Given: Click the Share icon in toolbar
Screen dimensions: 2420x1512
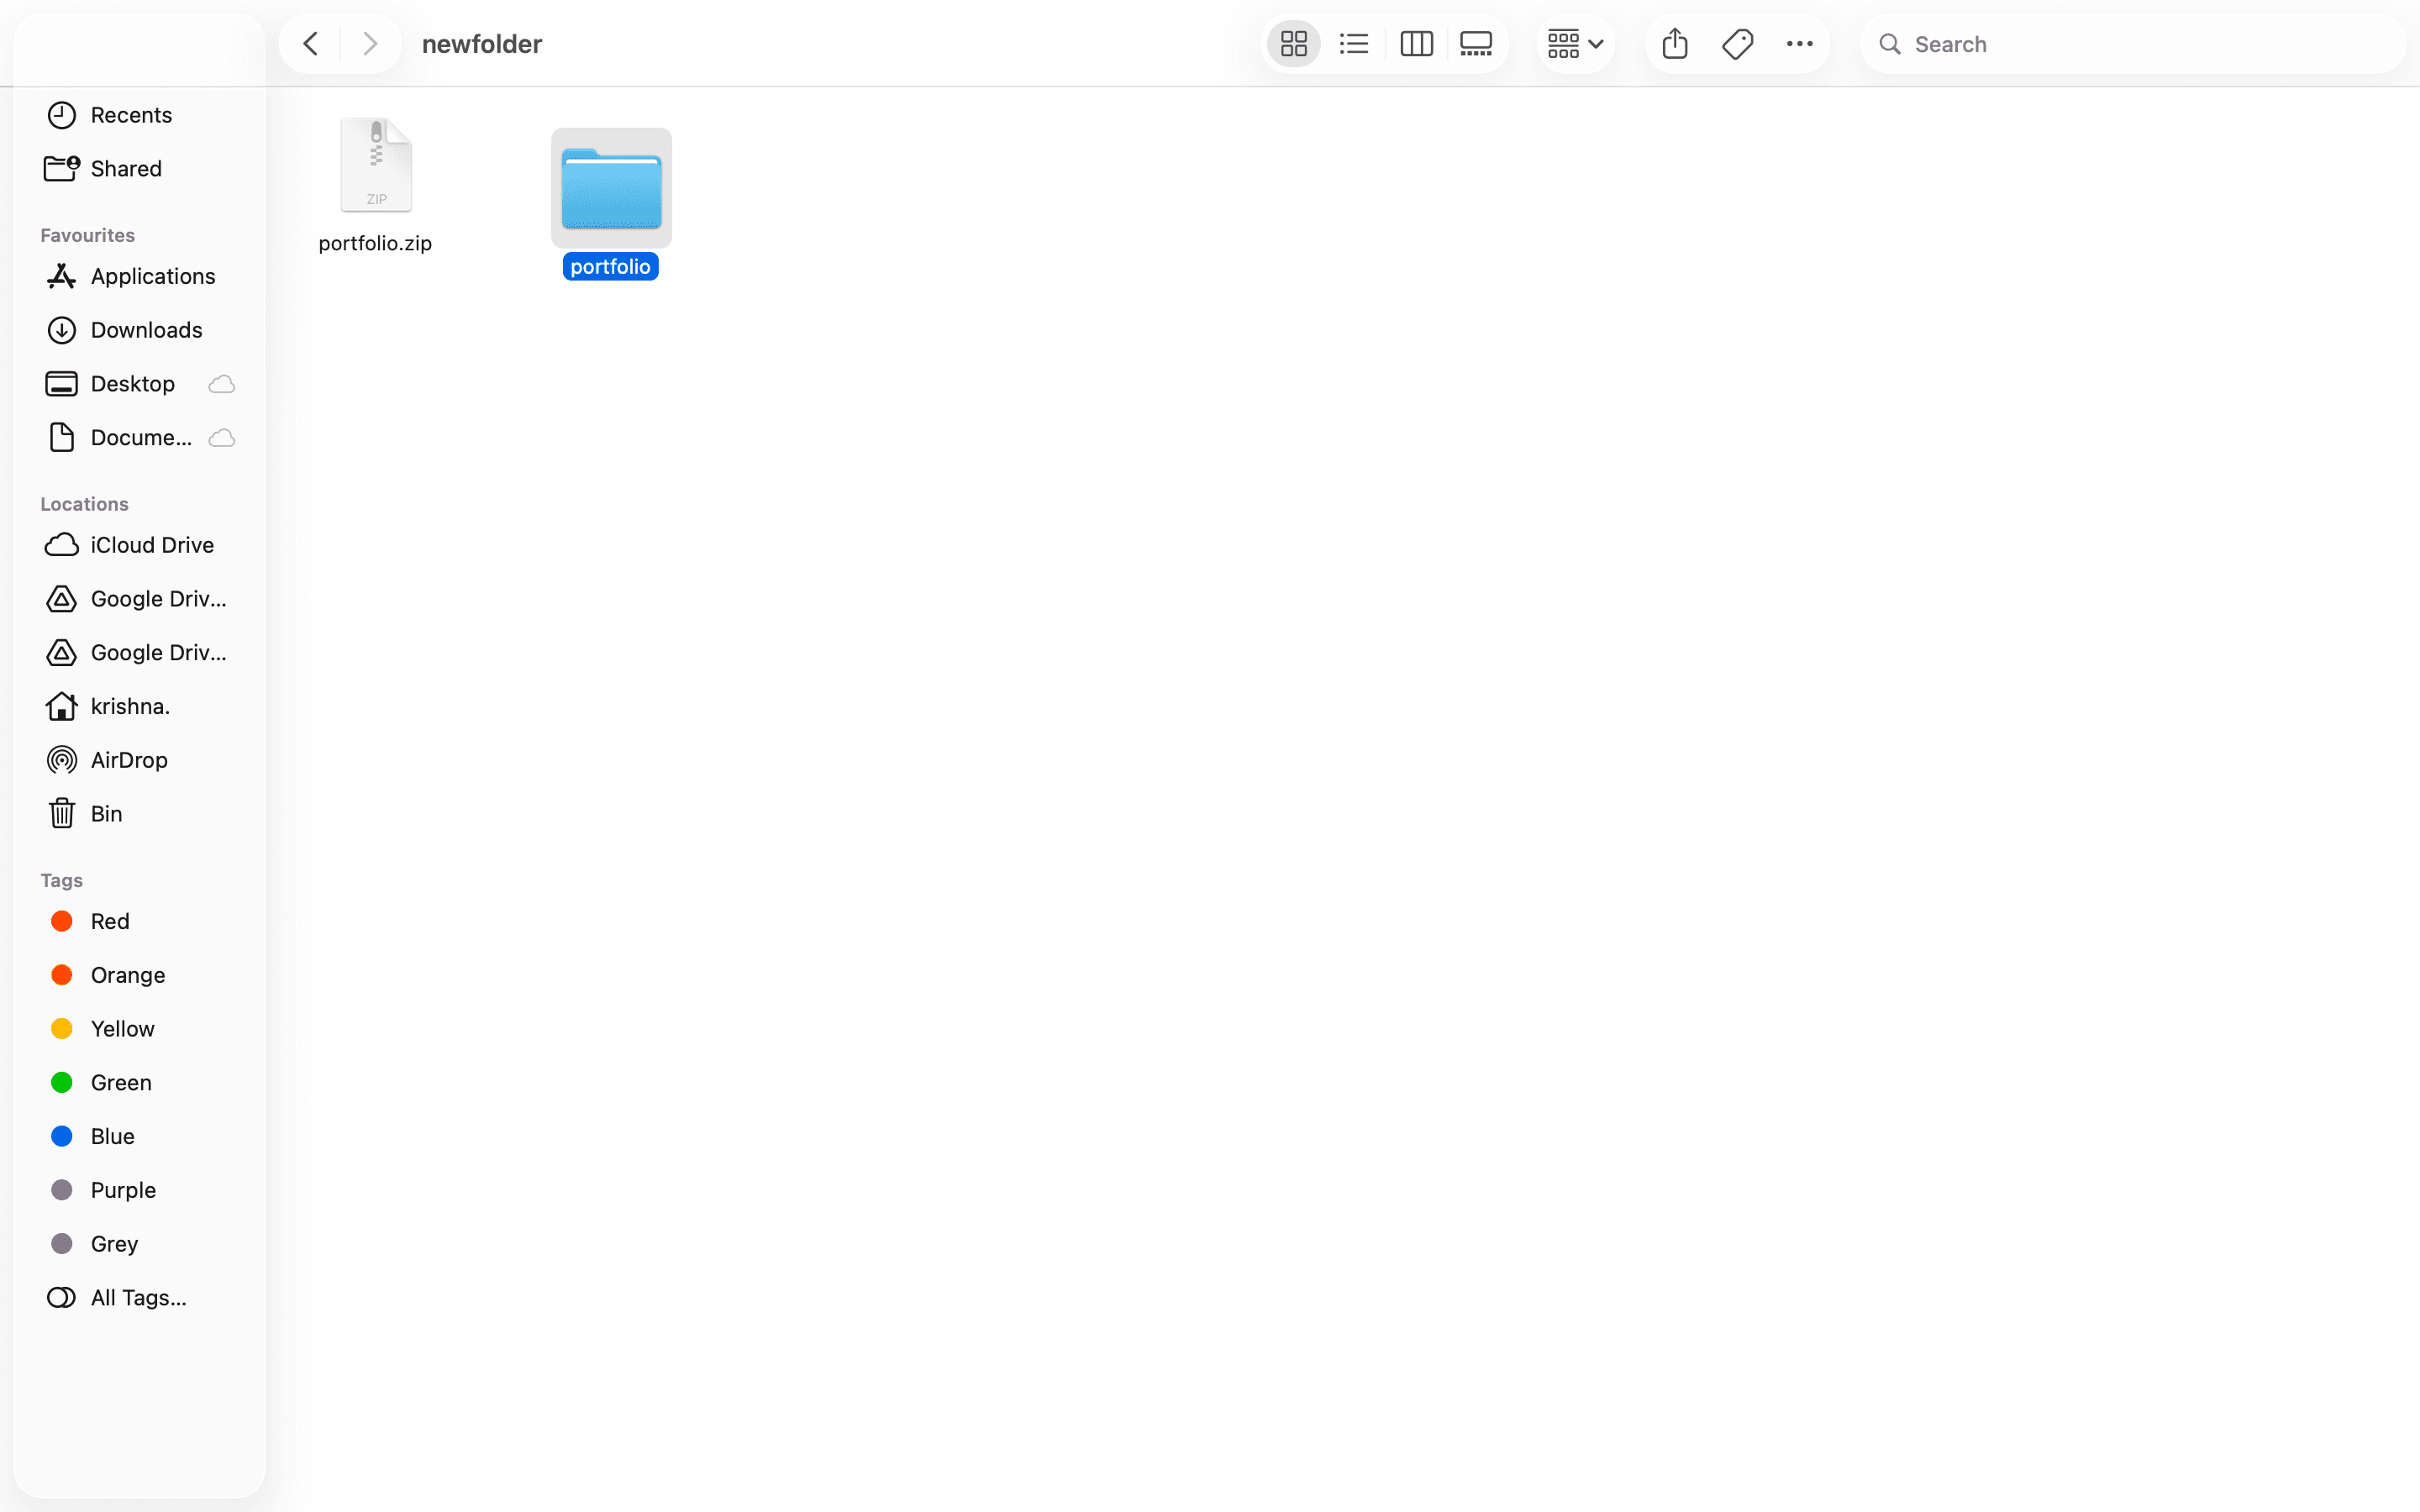Looking at the screenshot, I should (x=1675, y=44).
